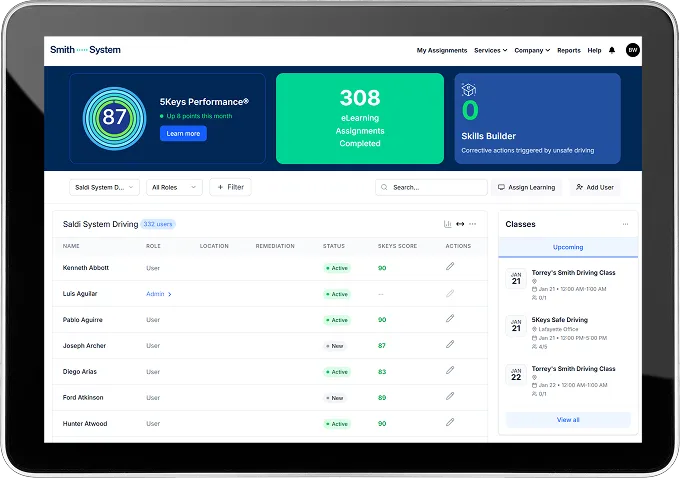The image size is (680, 478).
Task: Open Torrey's Smith Driving Class on Jan 22
Action: coord(573,369)
